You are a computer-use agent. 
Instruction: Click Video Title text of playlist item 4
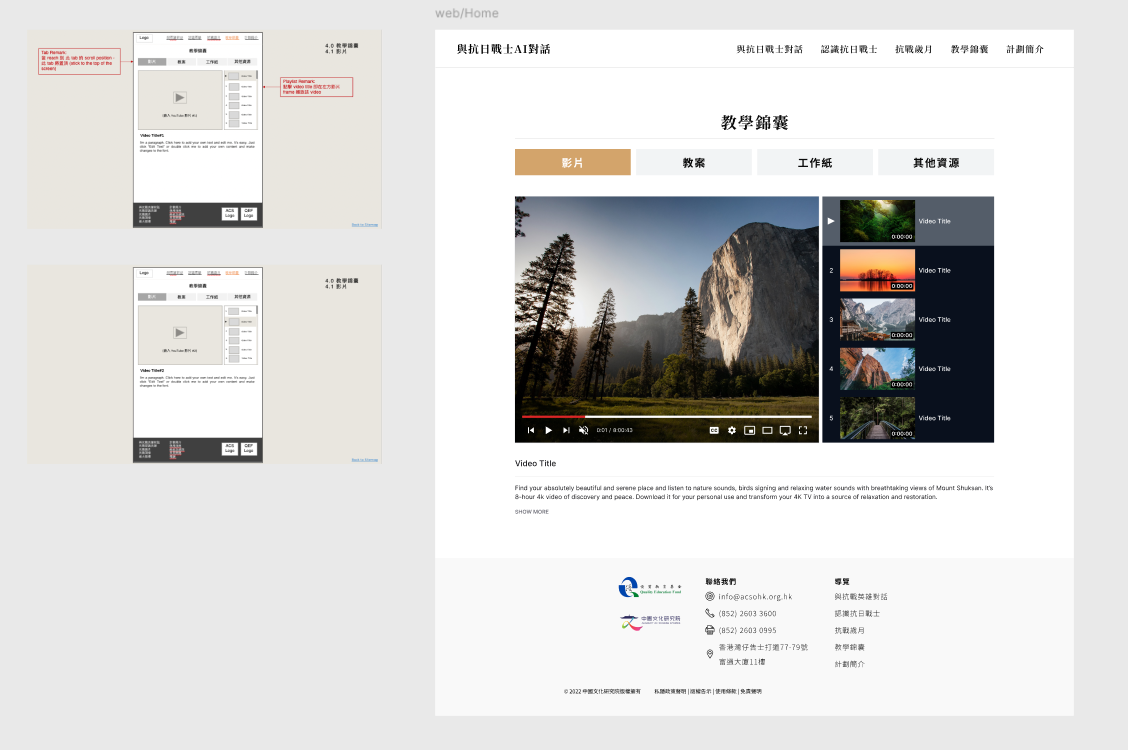click(x=934, y=369)
